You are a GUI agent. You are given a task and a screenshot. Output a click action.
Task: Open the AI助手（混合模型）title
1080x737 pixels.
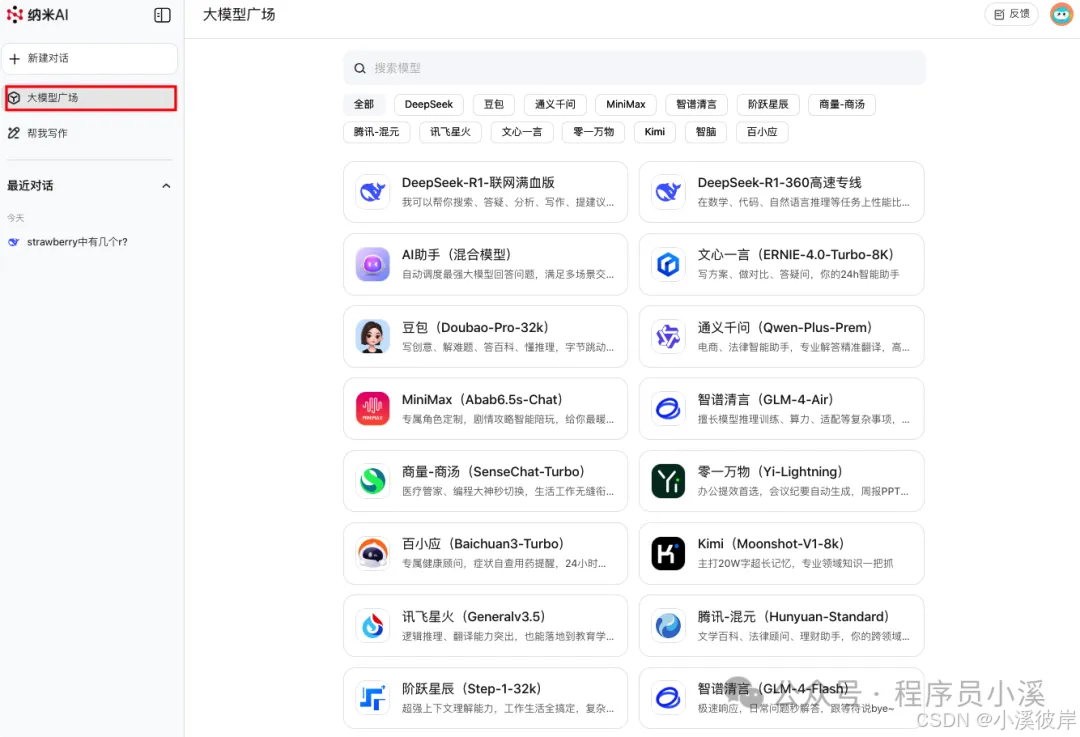(x=459, y=255)
